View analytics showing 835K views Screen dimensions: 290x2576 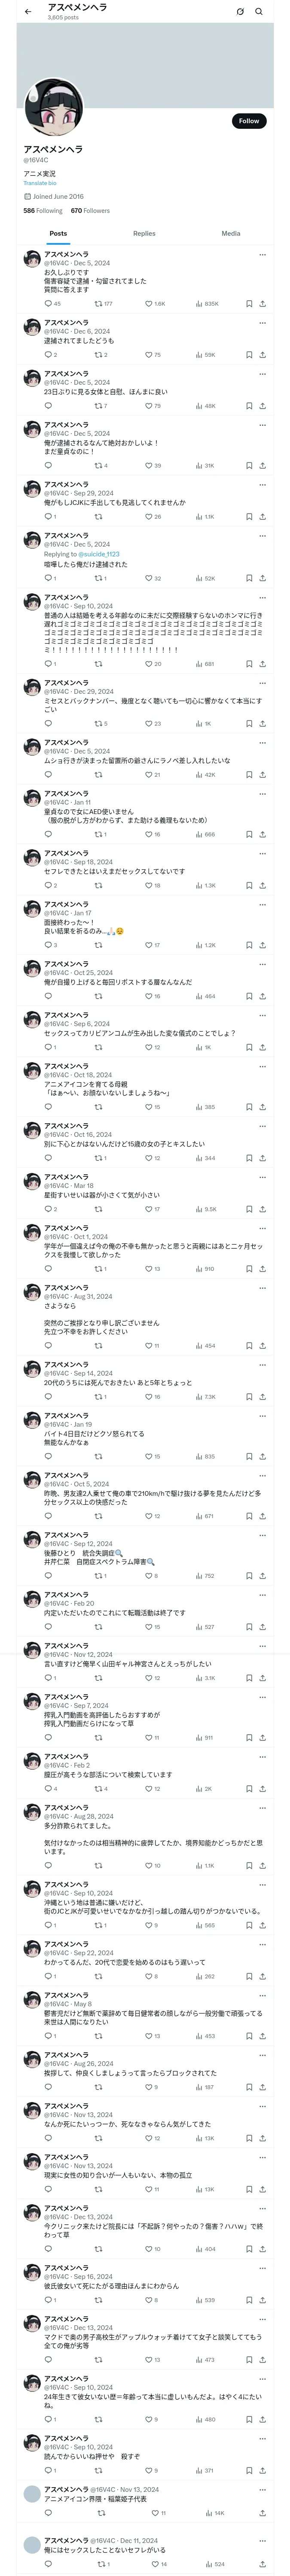pos(207,303)
